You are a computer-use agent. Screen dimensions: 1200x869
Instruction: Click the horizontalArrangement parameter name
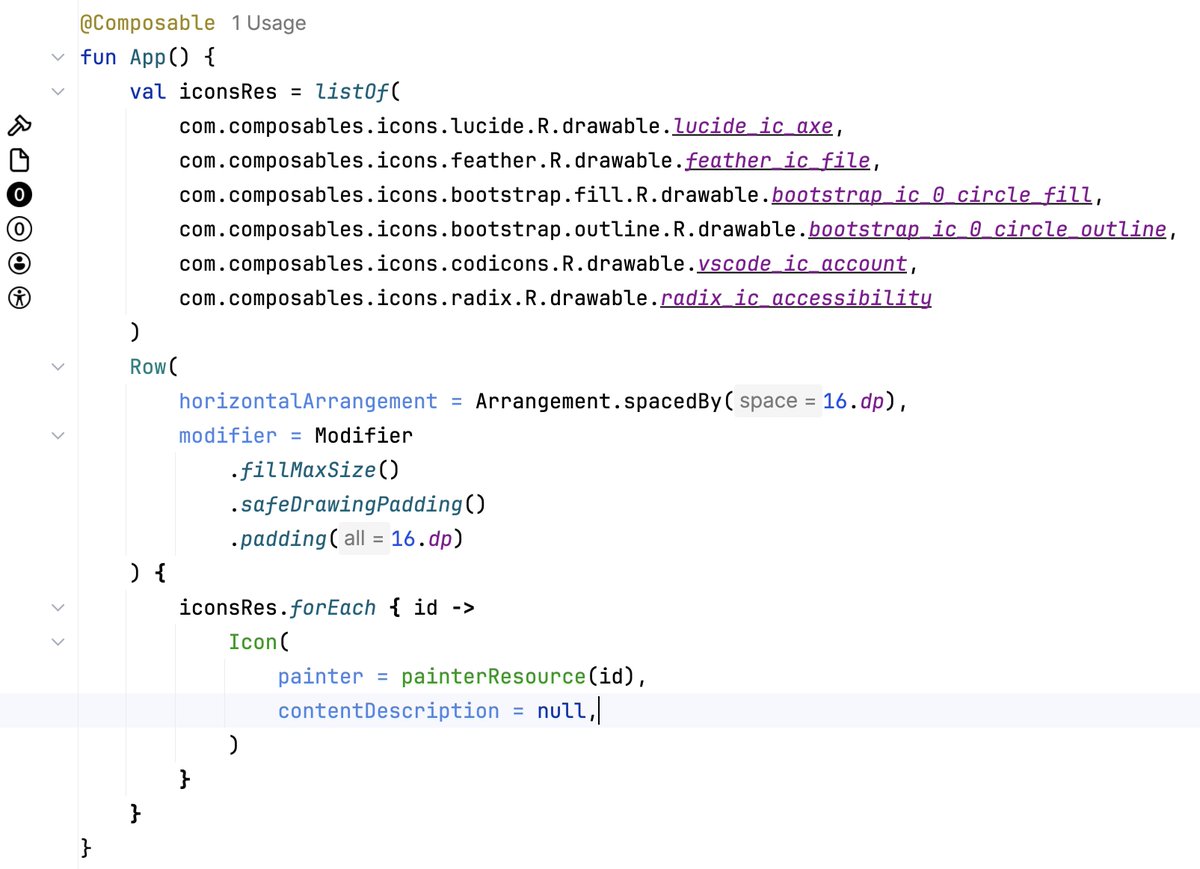coord(308,401)
